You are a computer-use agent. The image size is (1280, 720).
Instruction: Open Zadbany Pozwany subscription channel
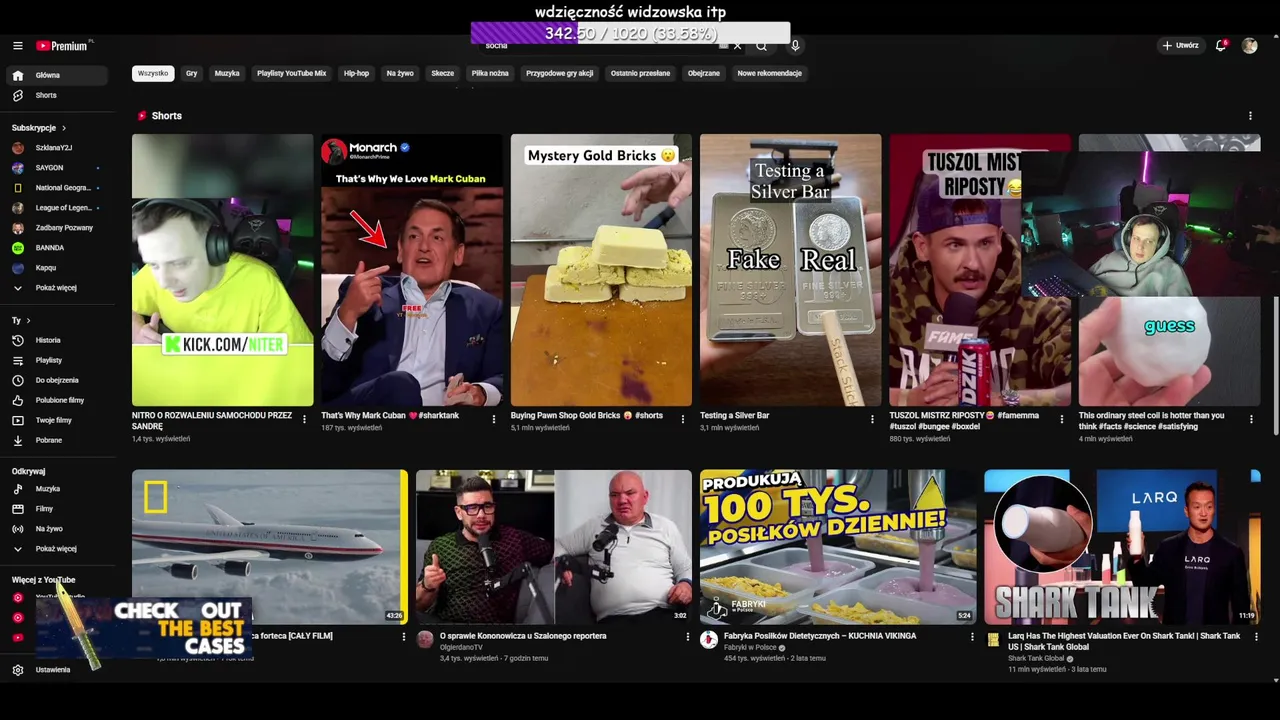[x=57, y=228]
